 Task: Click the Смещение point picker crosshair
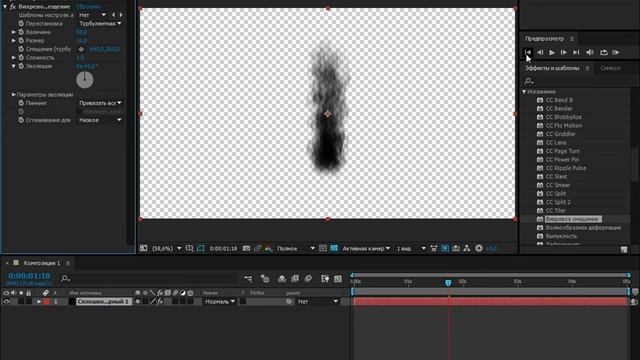pyautogui.click(x=81, y=49)
